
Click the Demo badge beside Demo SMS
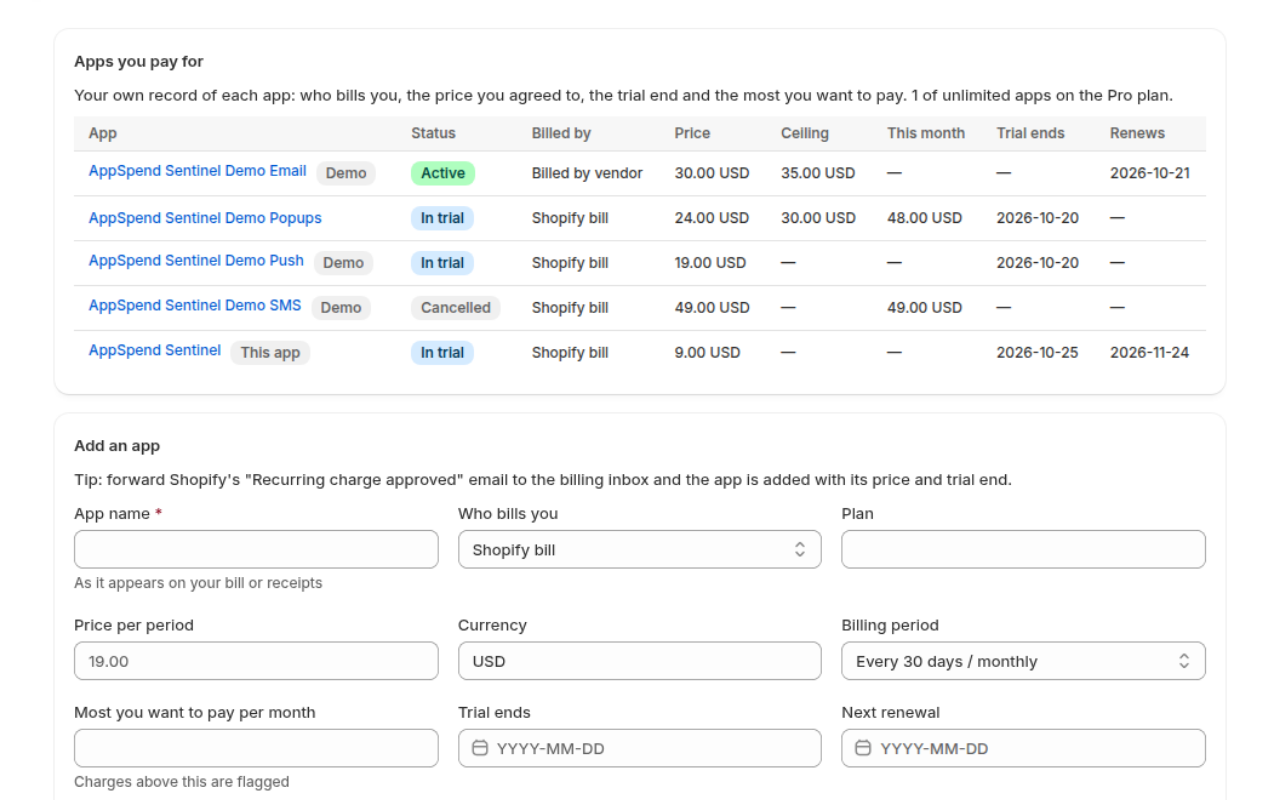pos(341,308)
